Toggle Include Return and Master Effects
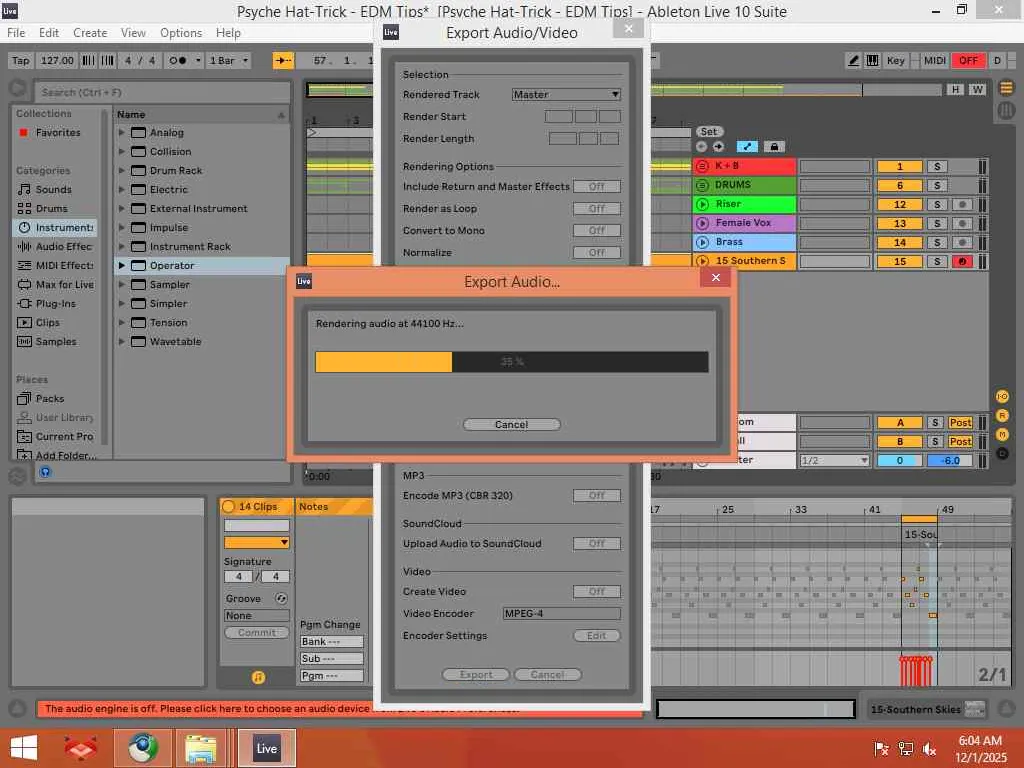The width and height of the screenshot is (1024, 768). coord(596,187)
